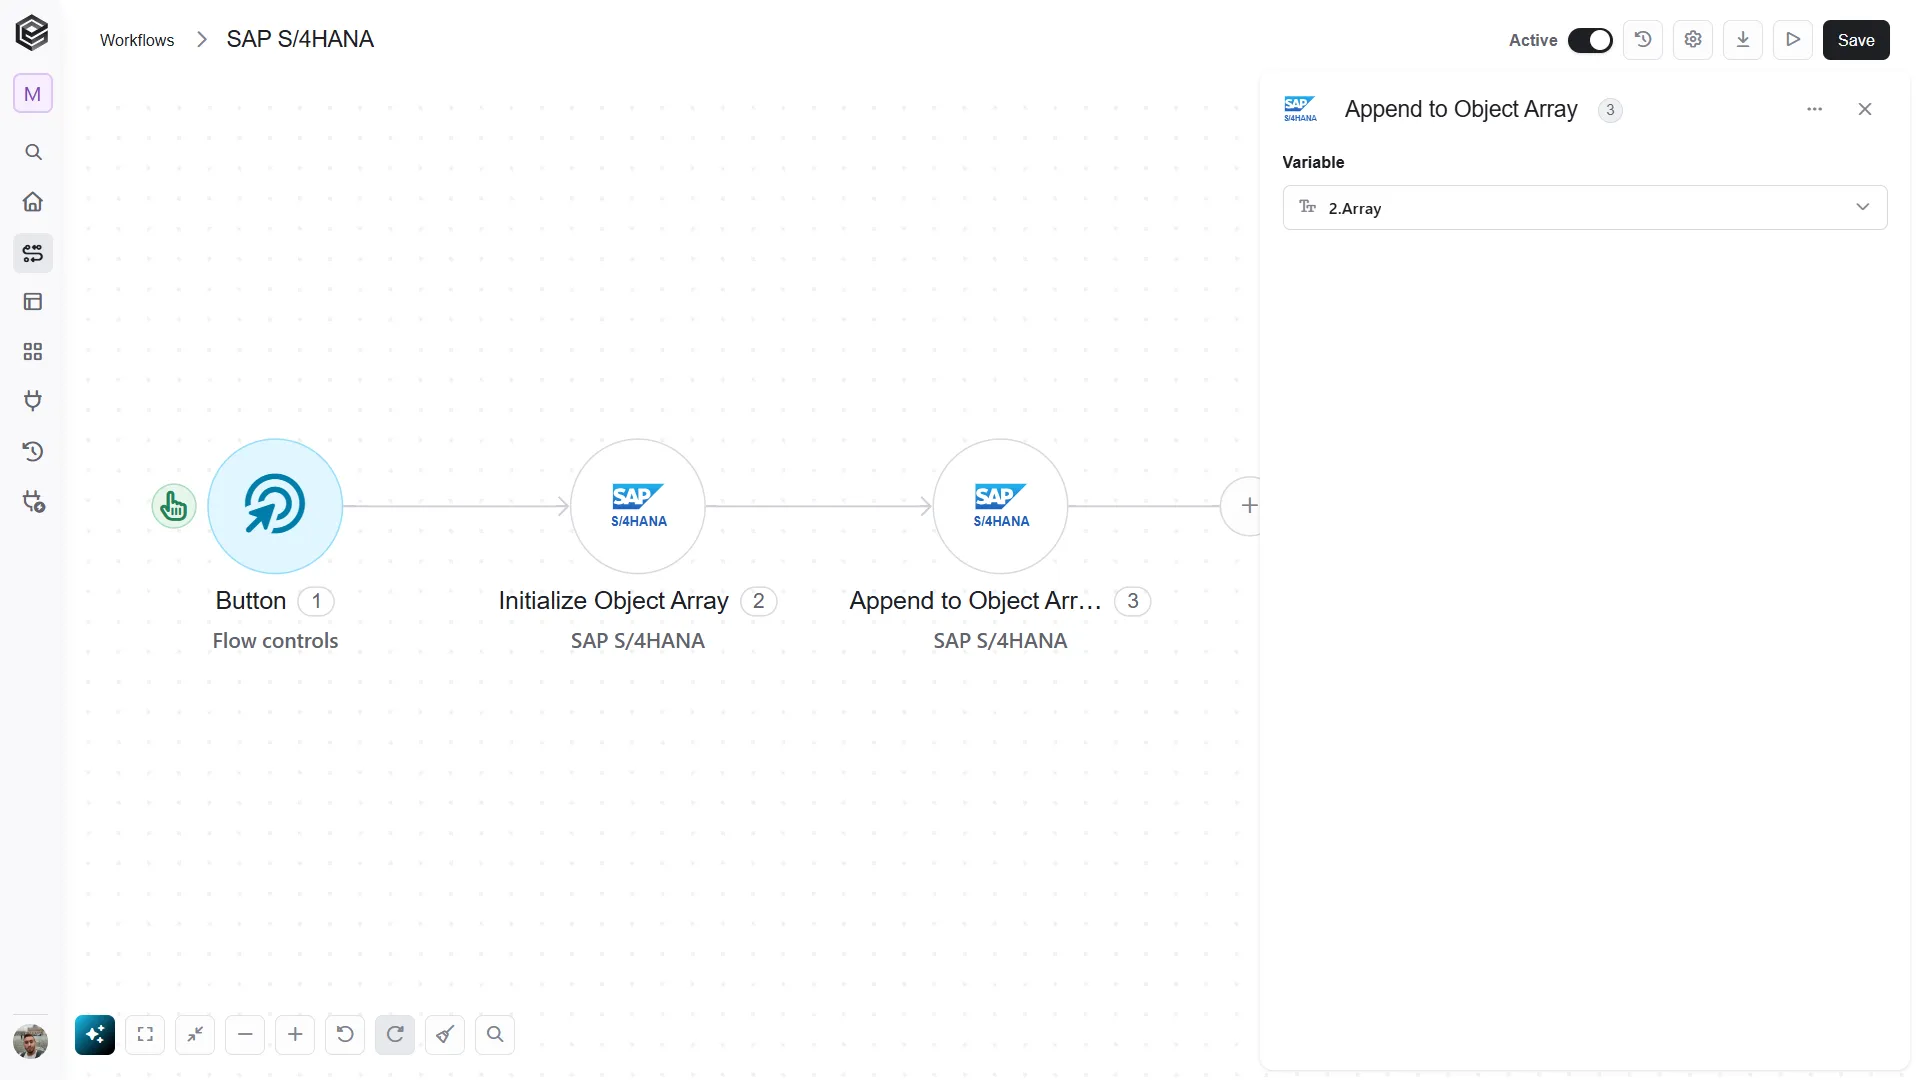Go back to Workflows breadcrumb
Screen dimensions: 1920x1080
(137, 40)
